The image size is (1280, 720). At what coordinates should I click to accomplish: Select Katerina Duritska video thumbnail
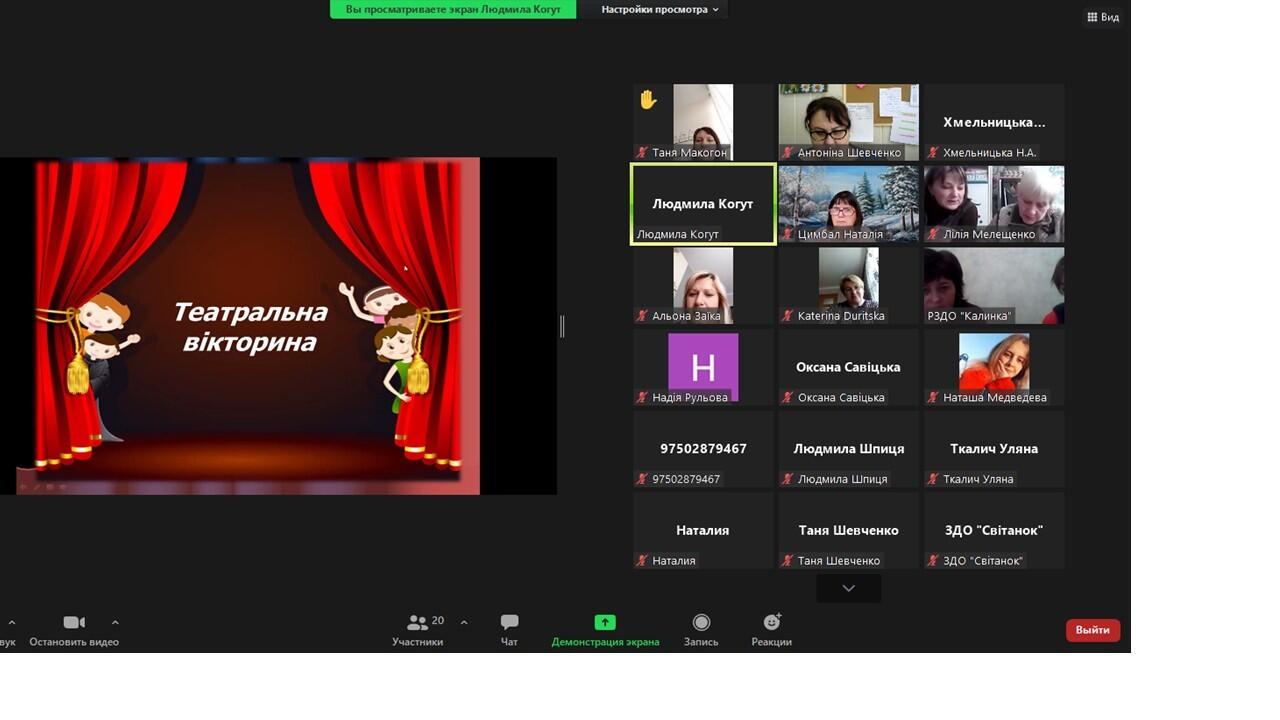[848, 286]
